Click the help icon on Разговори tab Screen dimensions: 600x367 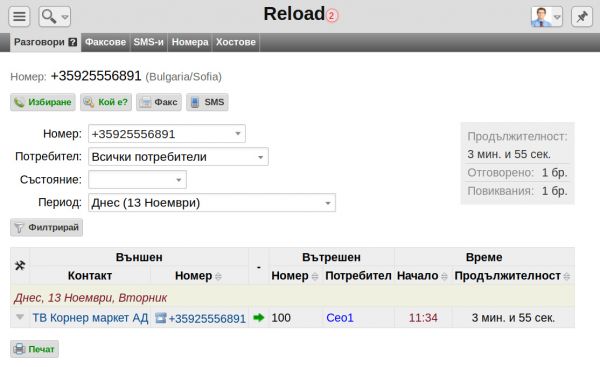[x=72, y=42]
